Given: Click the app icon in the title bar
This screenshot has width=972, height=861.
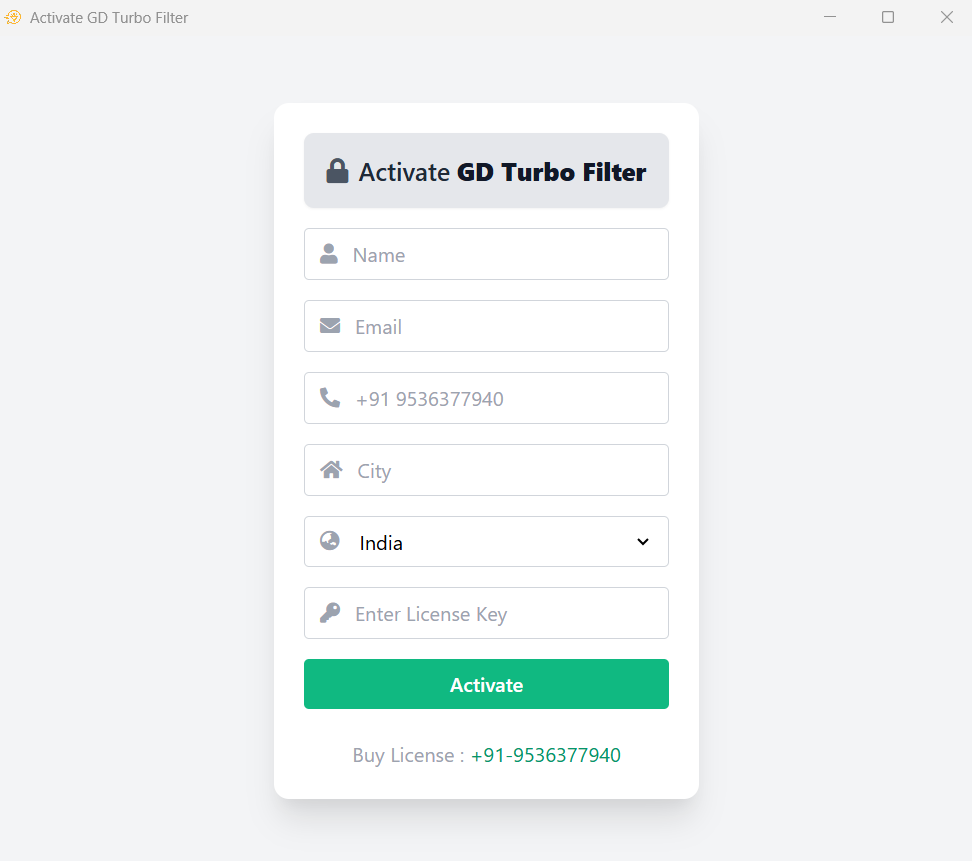Looking at the screenshot, I should [x=13, y=17].
